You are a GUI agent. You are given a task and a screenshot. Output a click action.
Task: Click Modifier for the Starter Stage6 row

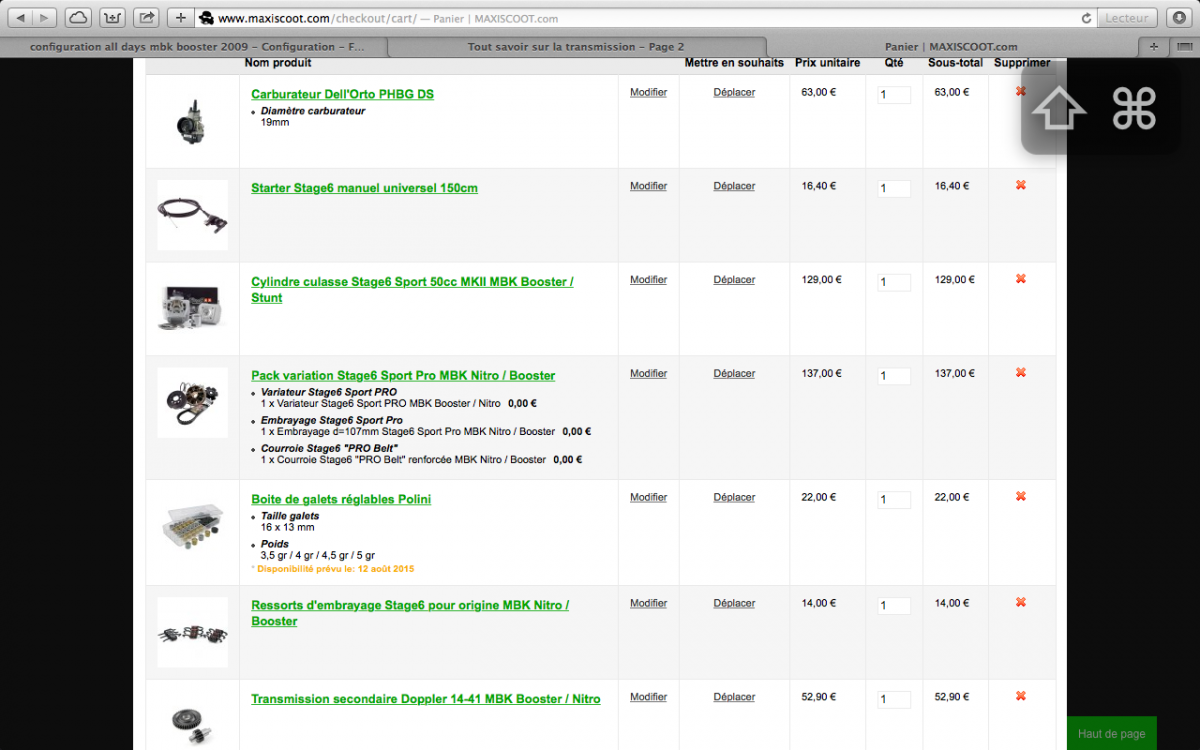pos(648,186)
